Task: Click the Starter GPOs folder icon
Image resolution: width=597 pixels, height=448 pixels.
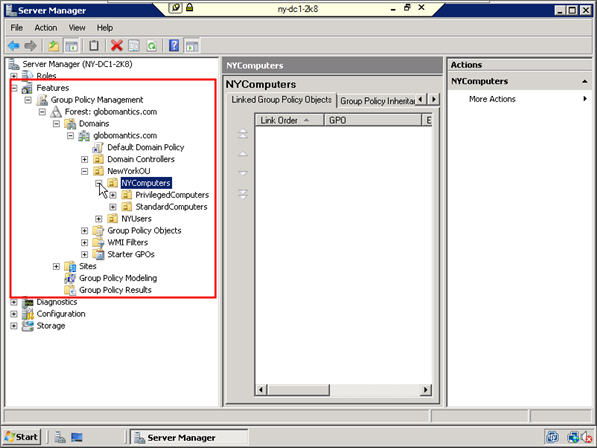Action: [x=98, y=254]
